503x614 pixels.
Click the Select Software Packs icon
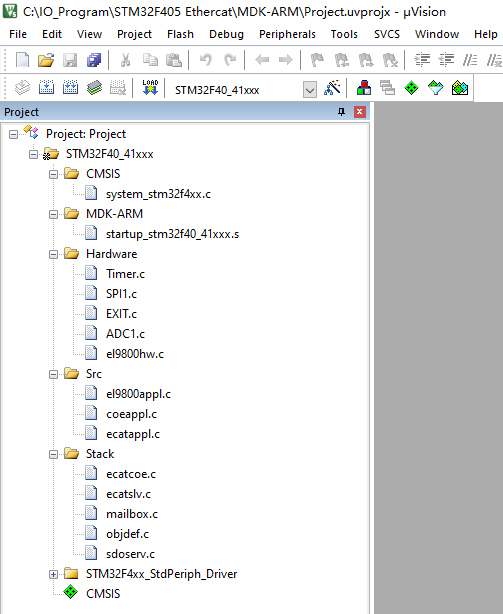436,88
